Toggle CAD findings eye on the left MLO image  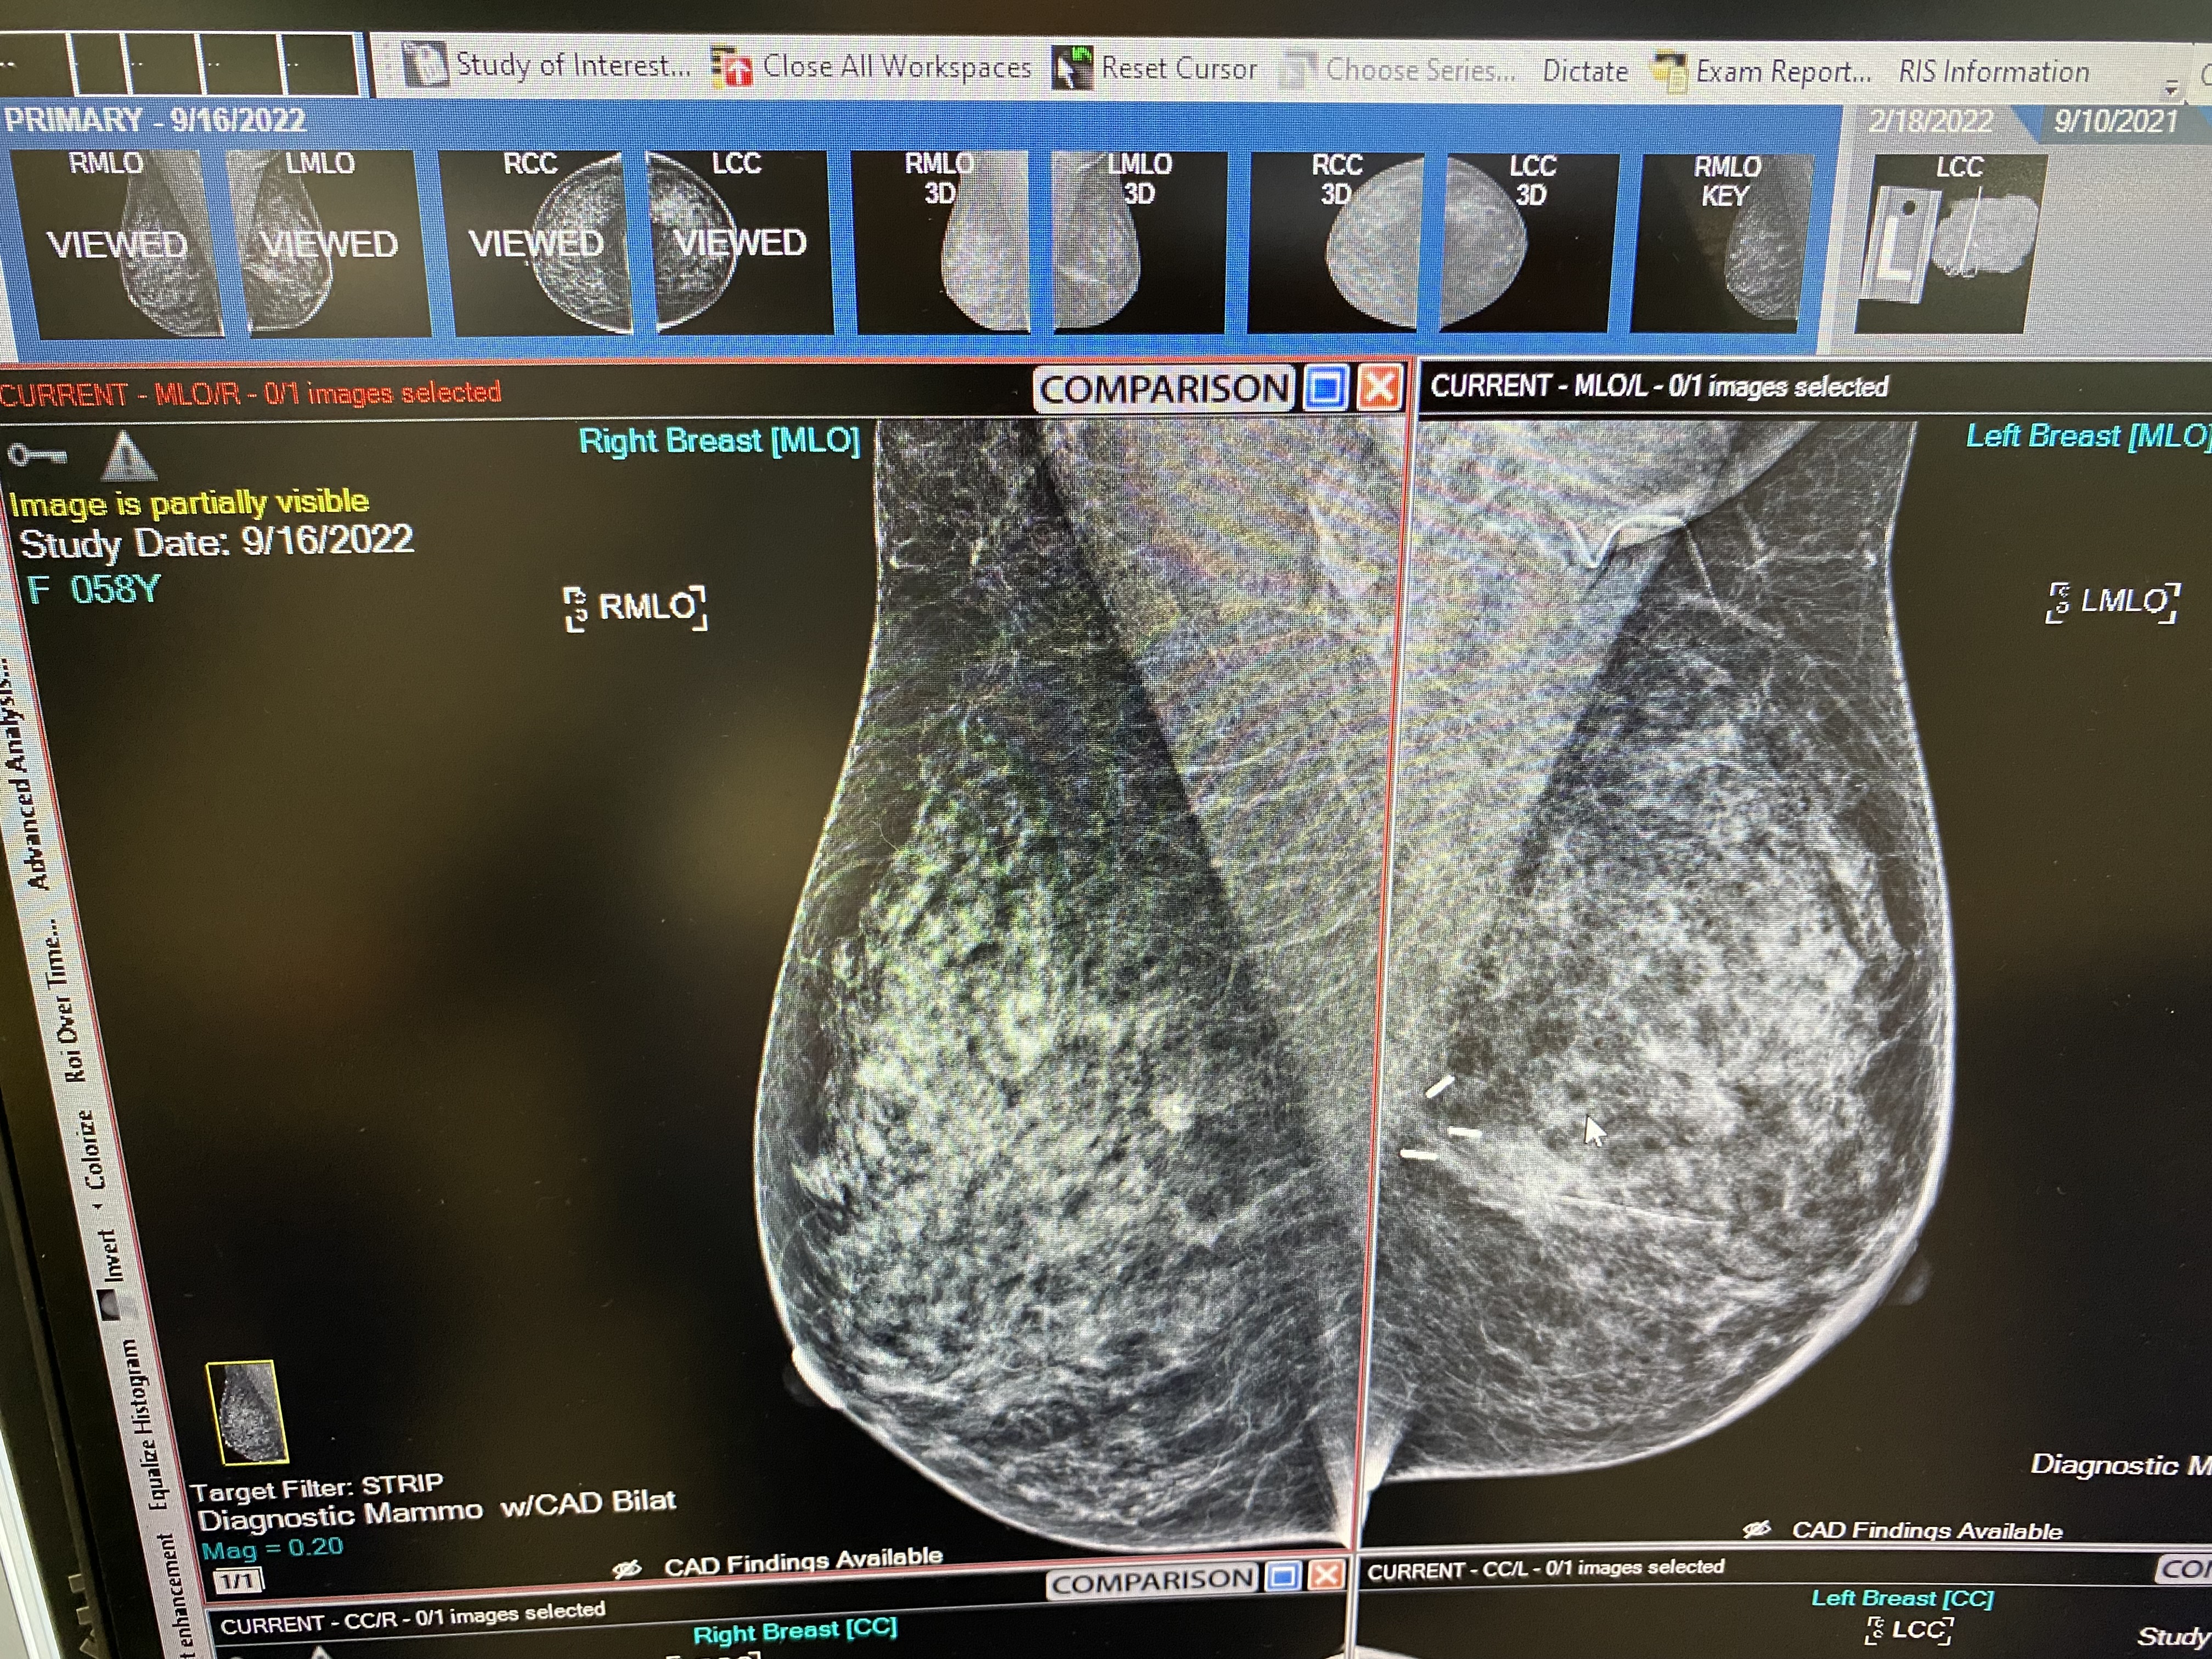(1756, 1530)
